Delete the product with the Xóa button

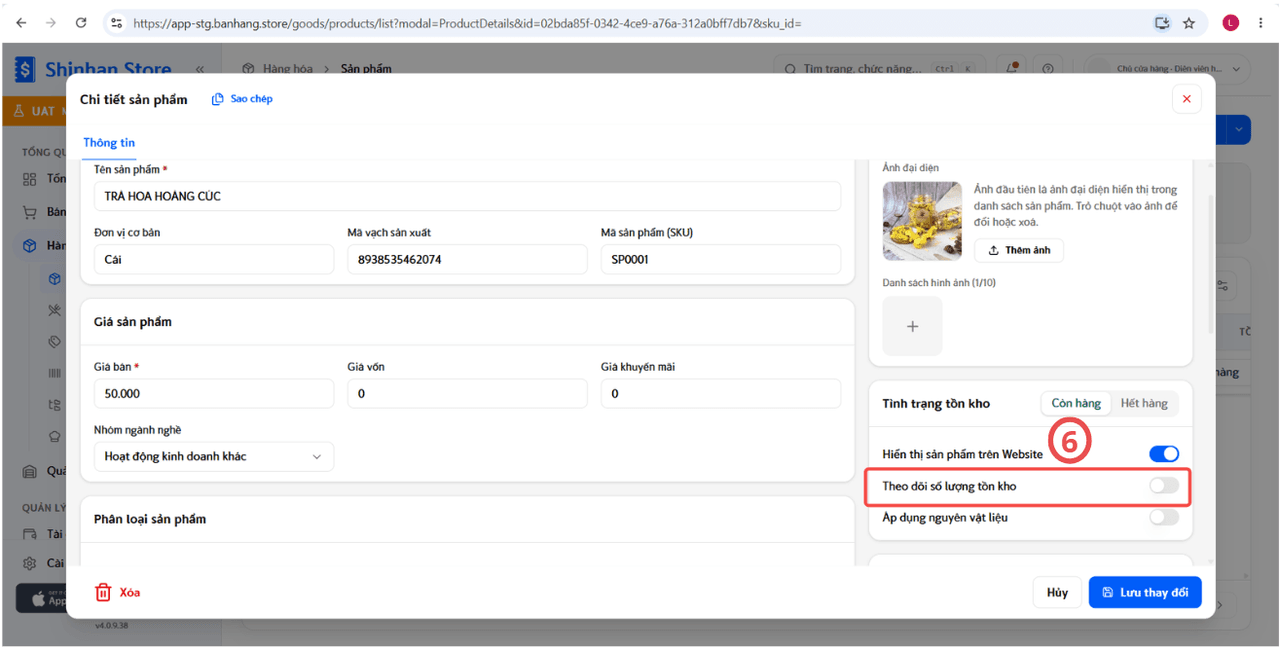click(x=117, y=592)
